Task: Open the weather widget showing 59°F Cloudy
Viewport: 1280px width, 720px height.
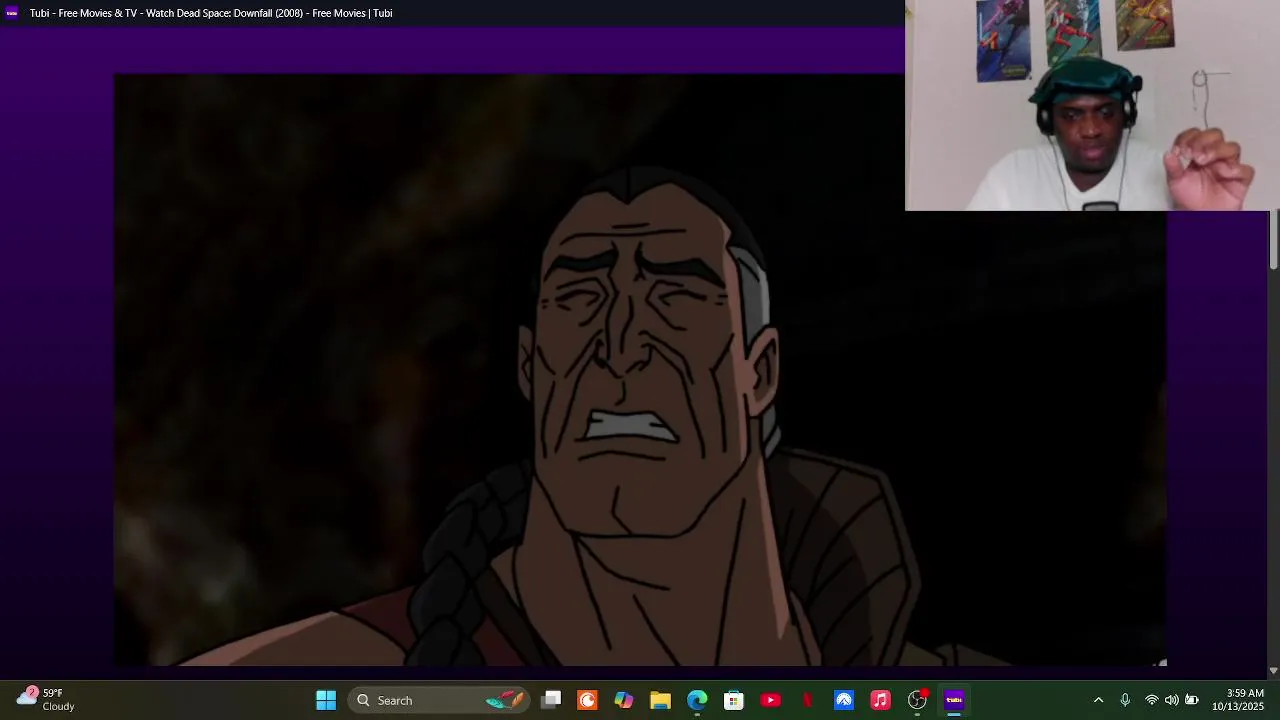Action: 46,699
